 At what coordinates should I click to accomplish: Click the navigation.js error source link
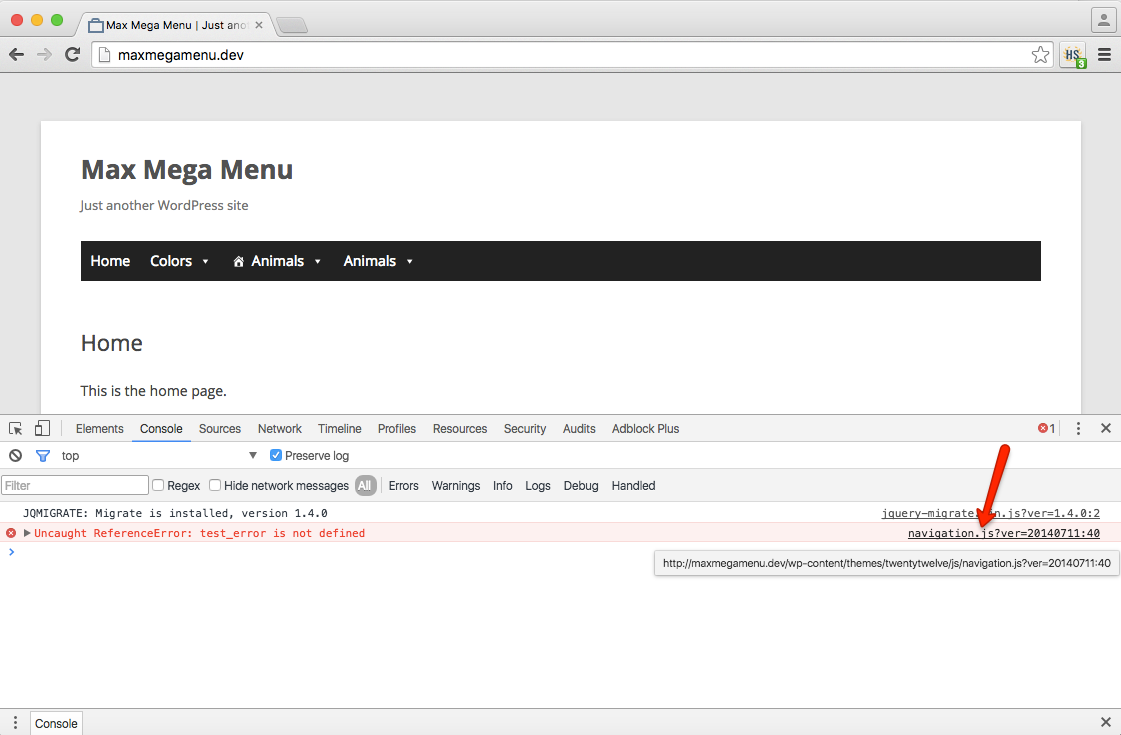pyautogui.click(x=1002, y=533)
